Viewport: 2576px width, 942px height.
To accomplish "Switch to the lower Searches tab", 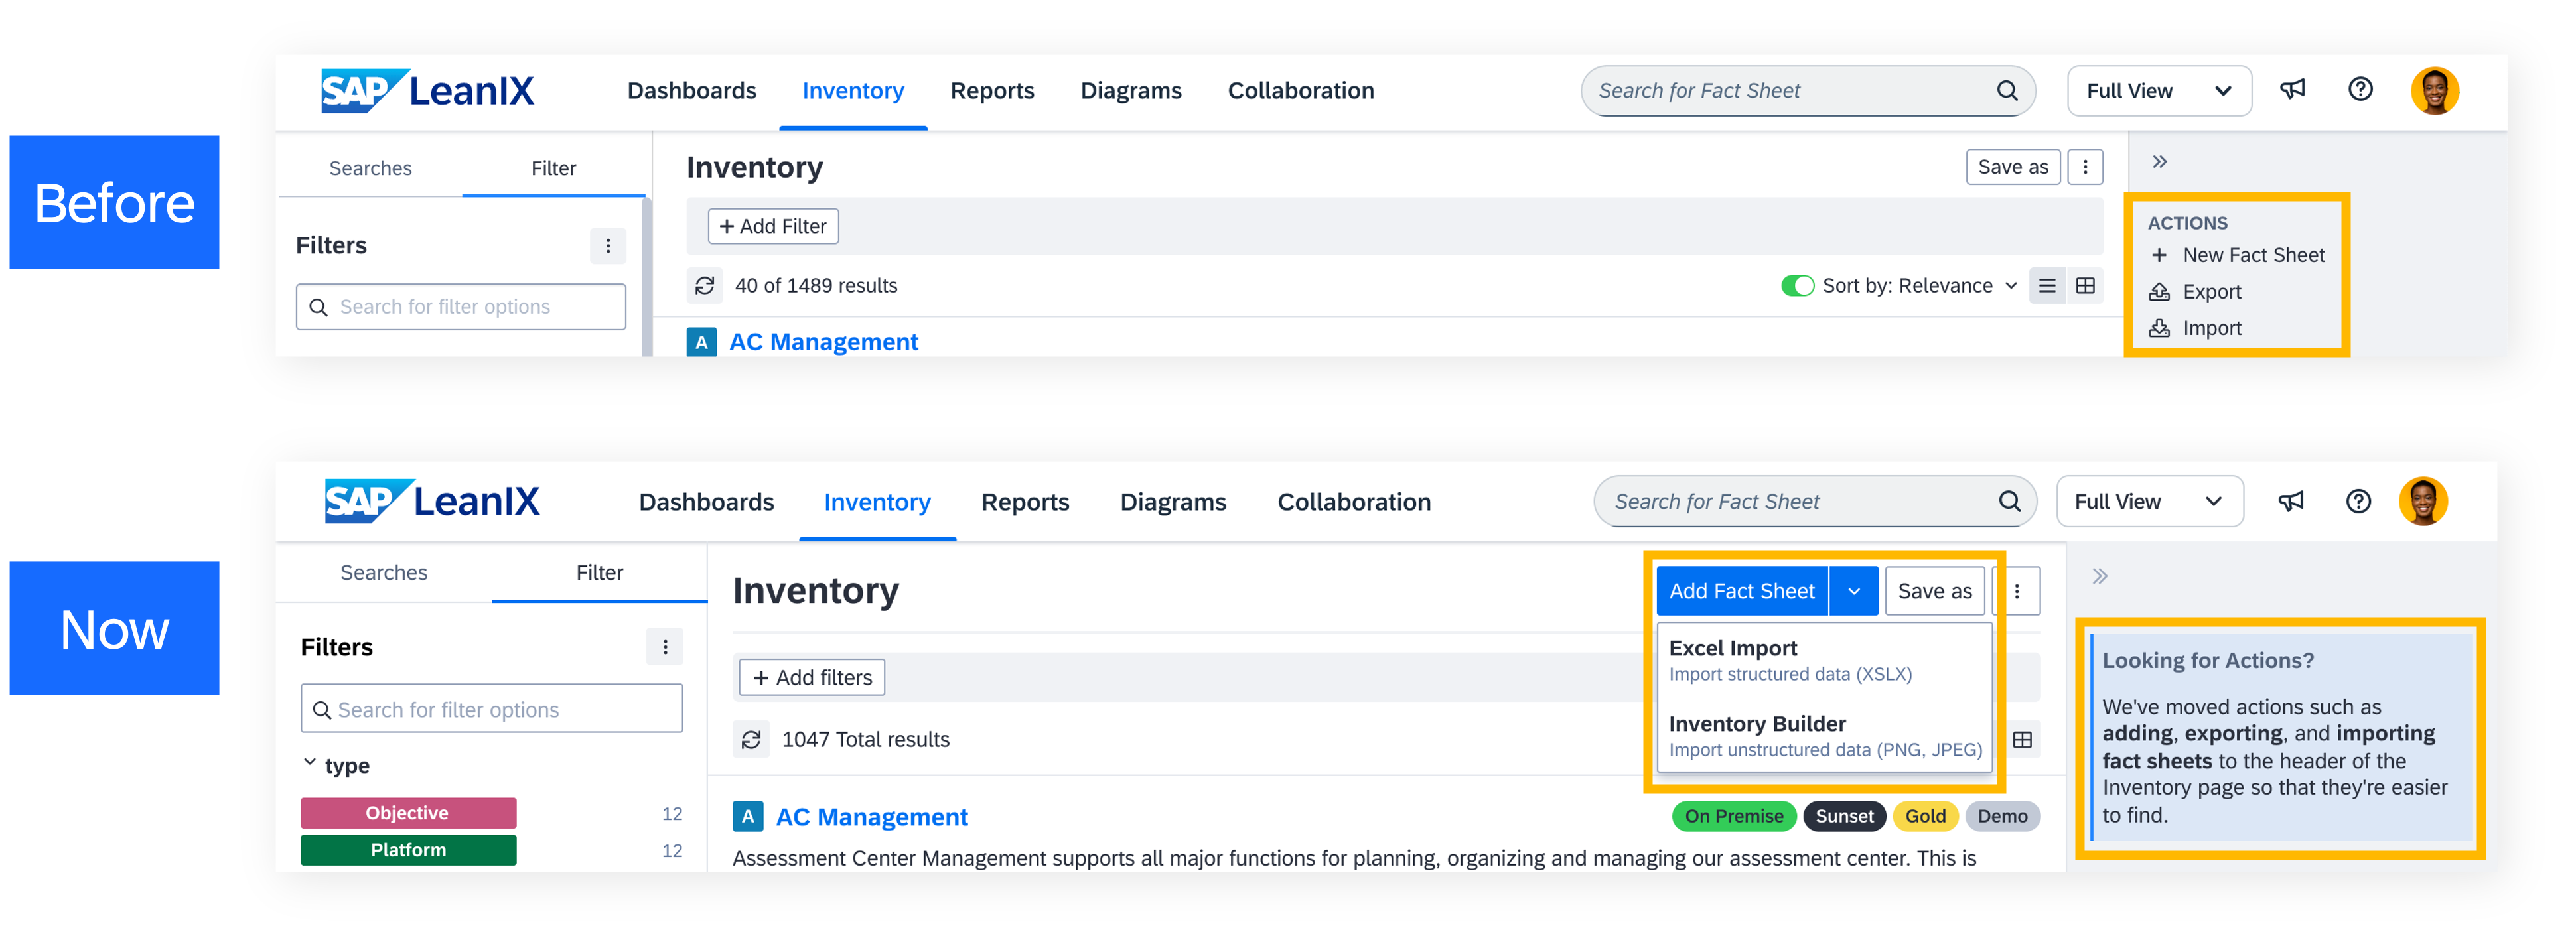I will (383, 573).
